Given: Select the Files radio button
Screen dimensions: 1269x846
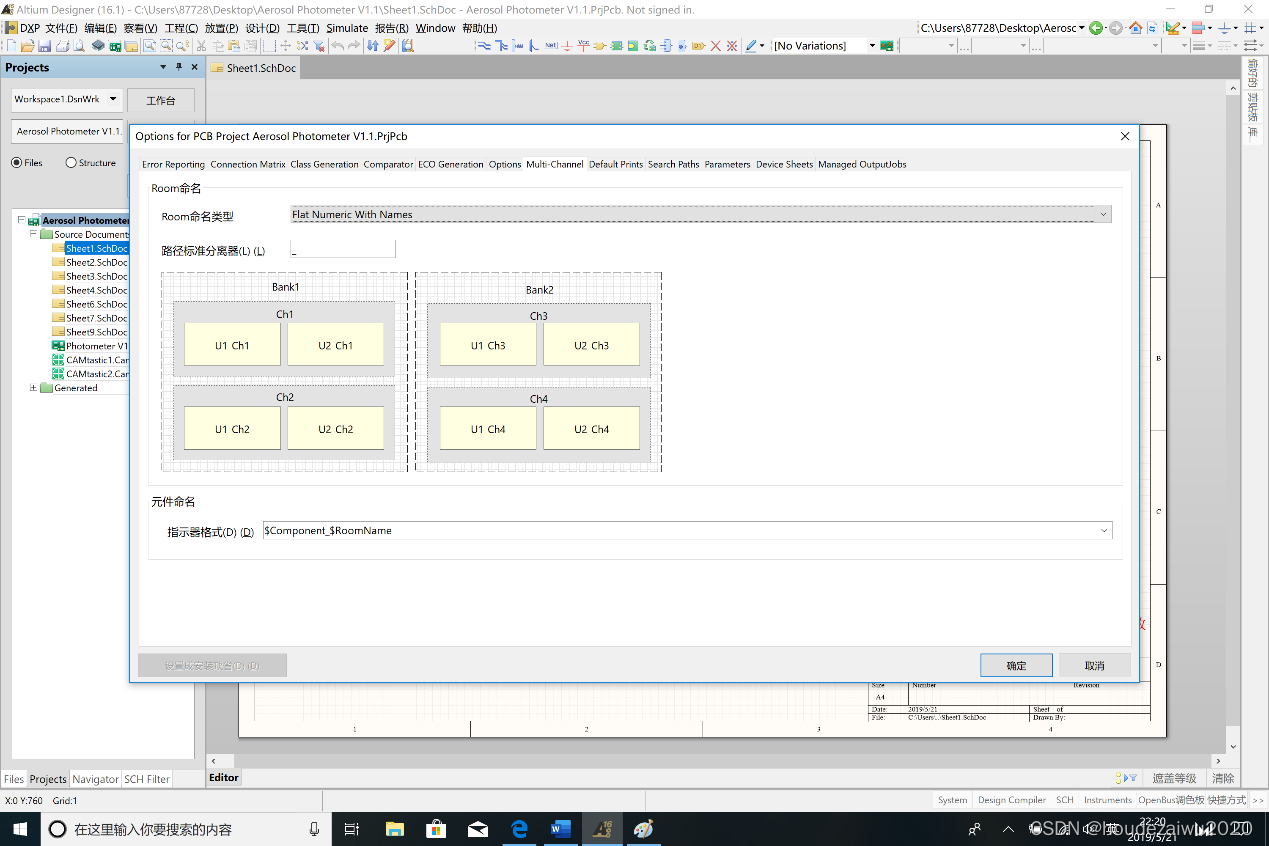Looking at the screenshot, I should tap(17, 162).
